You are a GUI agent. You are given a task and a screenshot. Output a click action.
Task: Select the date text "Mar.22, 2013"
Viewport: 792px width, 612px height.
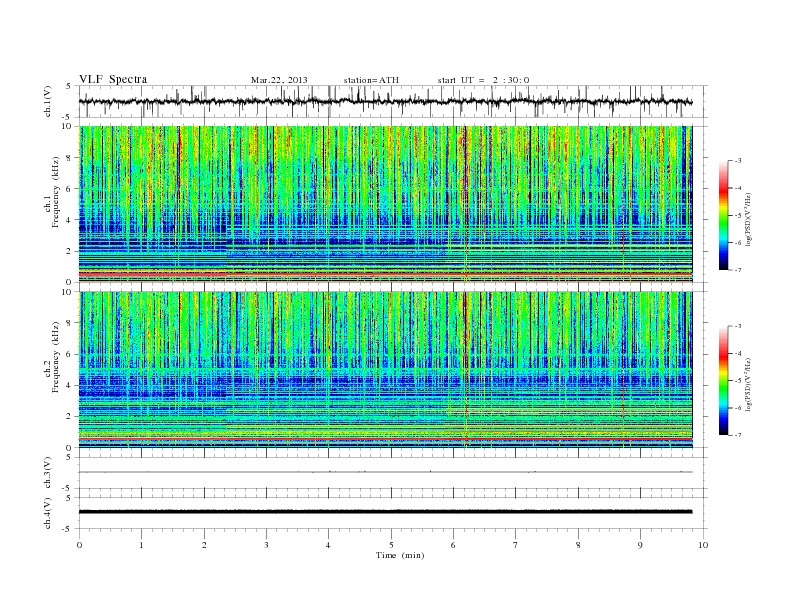pyautogui.click(x=279, y=80)
